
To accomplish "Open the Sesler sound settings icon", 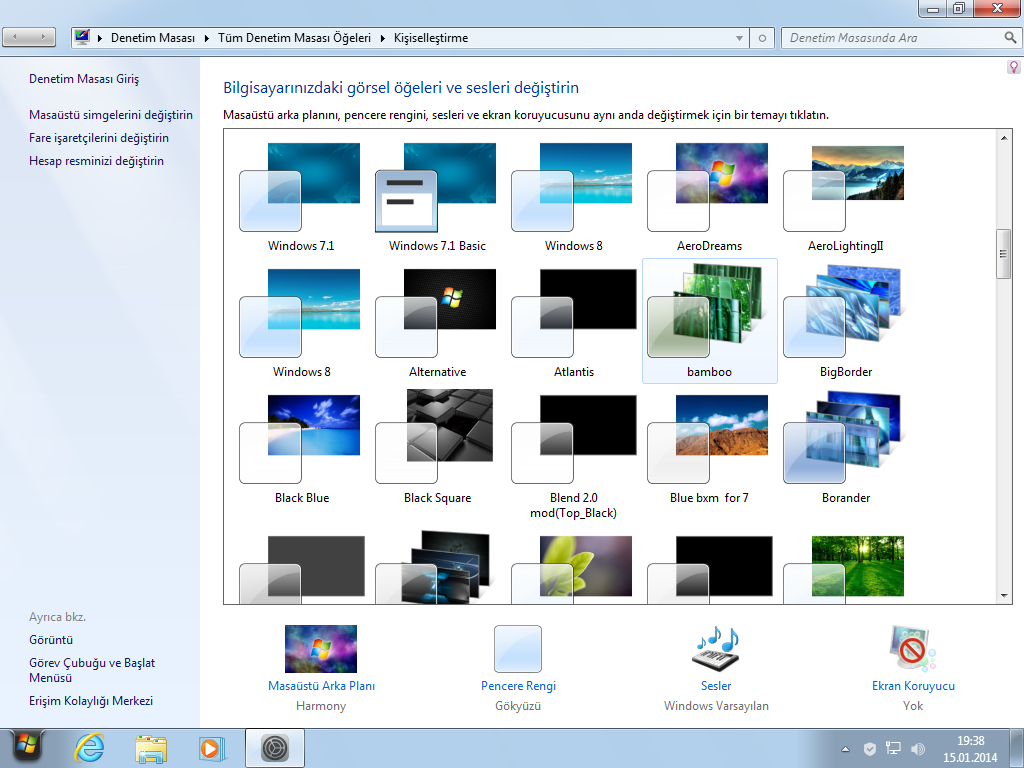I will tap(716, 650).
